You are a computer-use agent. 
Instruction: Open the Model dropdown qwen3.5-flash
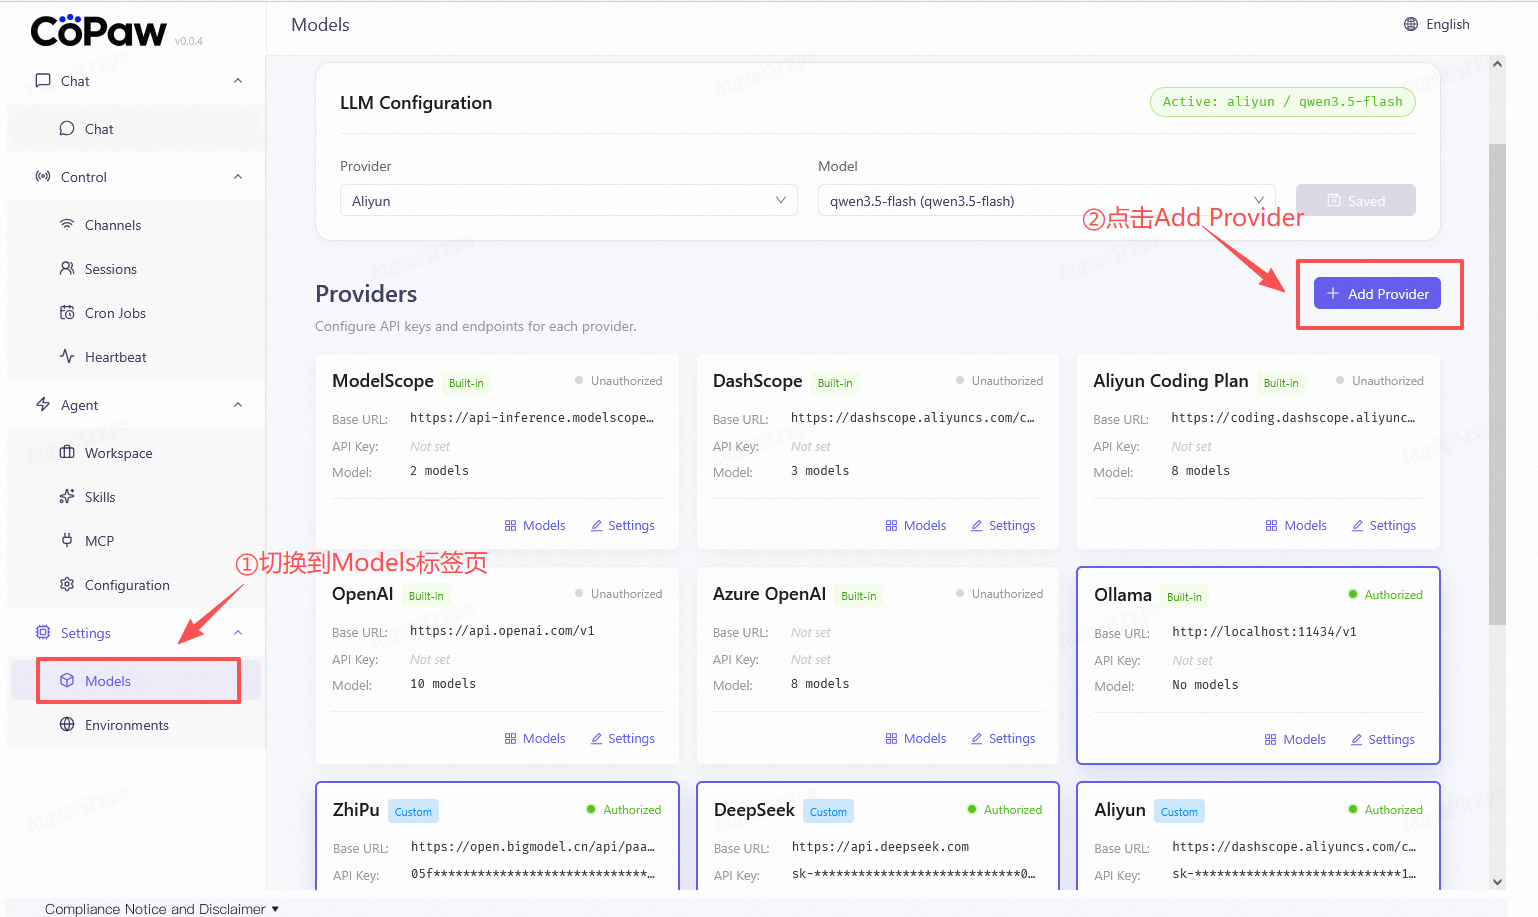(x=1046, y=201)
